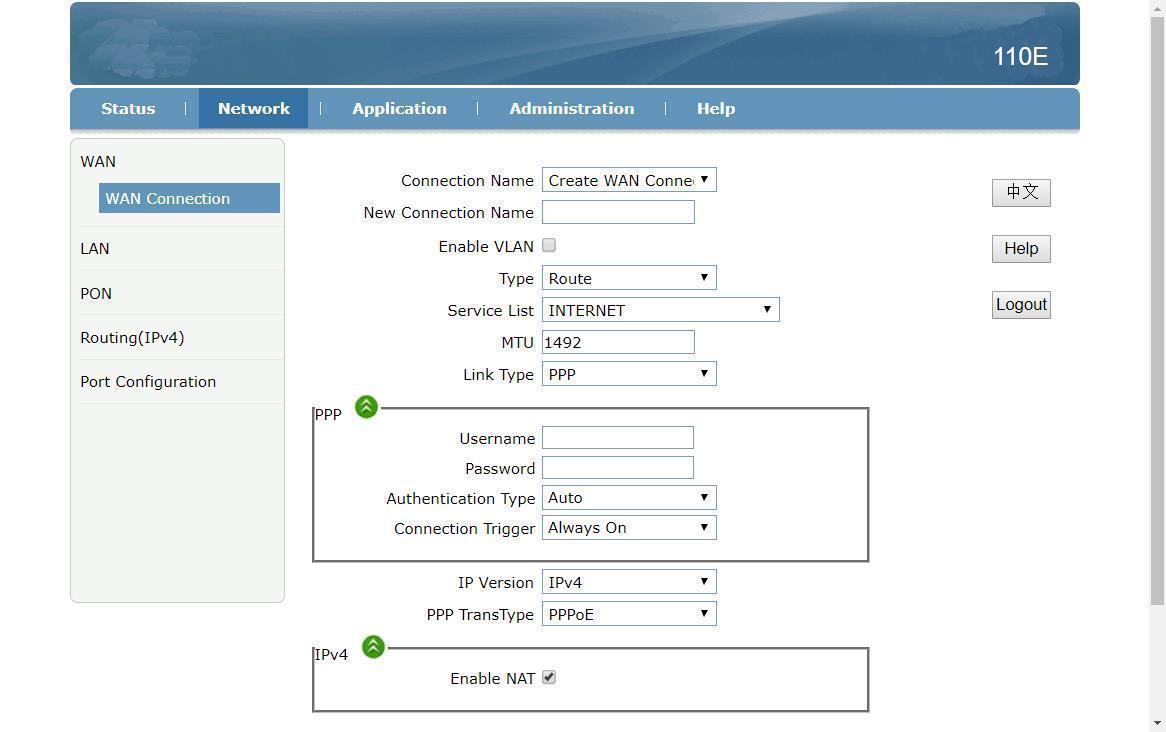1166x732 pixels.
Task: Open the Connection Name dropdown
Action: [x=629, y=180]
